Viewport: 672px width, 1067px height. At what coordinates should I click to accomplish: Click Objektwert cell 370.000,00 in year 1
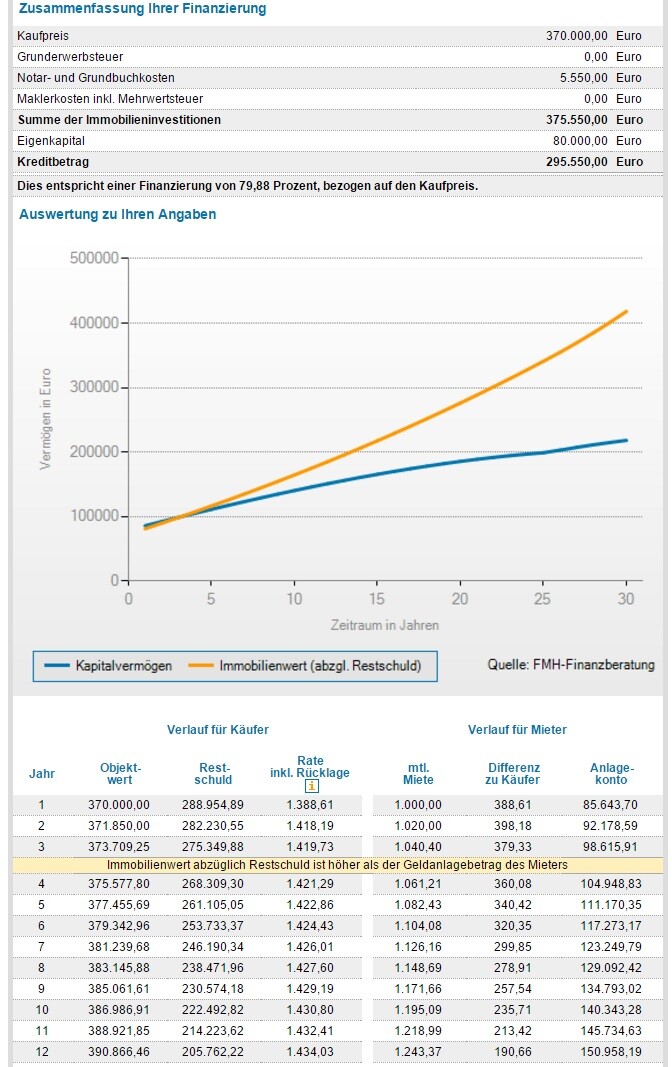(x=119, y=804)
